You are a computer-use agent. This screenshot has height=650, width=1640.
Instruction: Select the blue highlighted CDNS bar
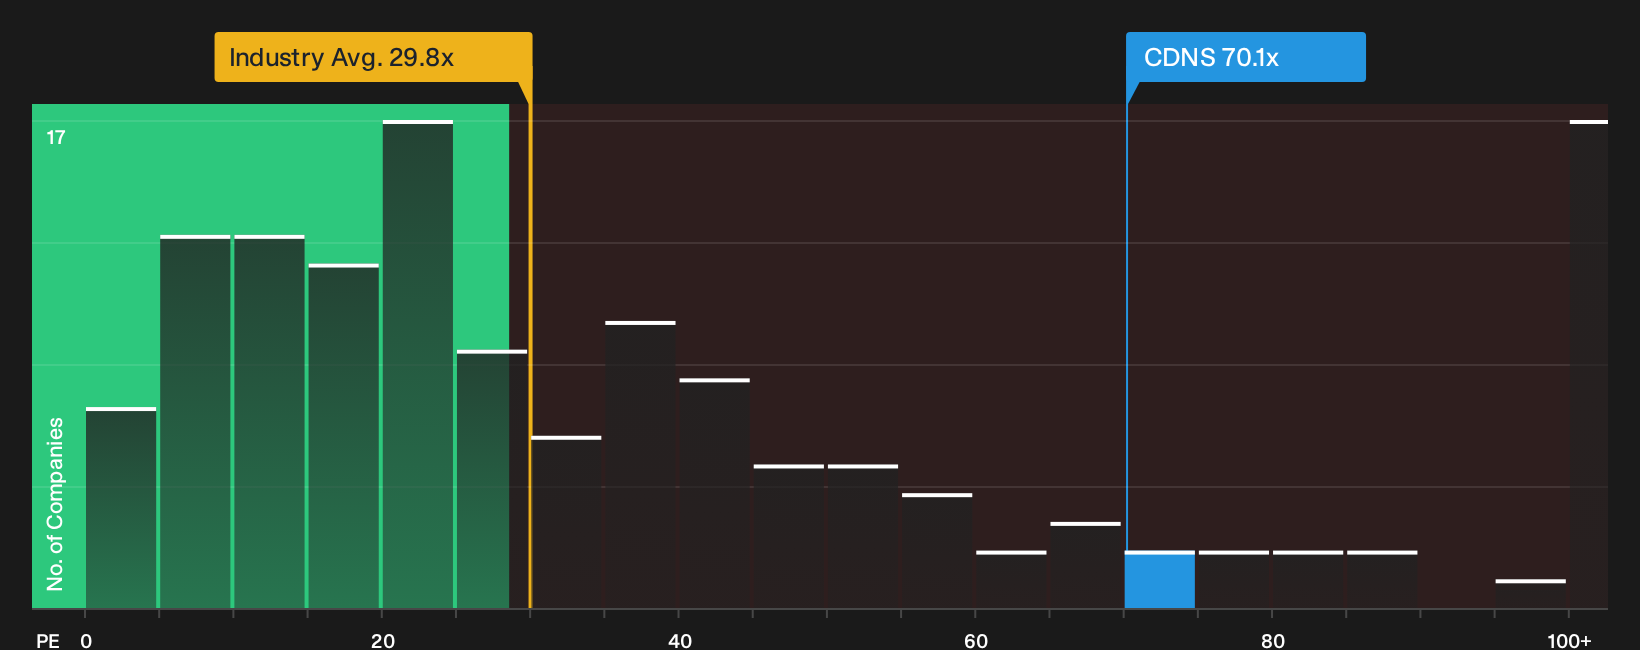(1160, 579)
